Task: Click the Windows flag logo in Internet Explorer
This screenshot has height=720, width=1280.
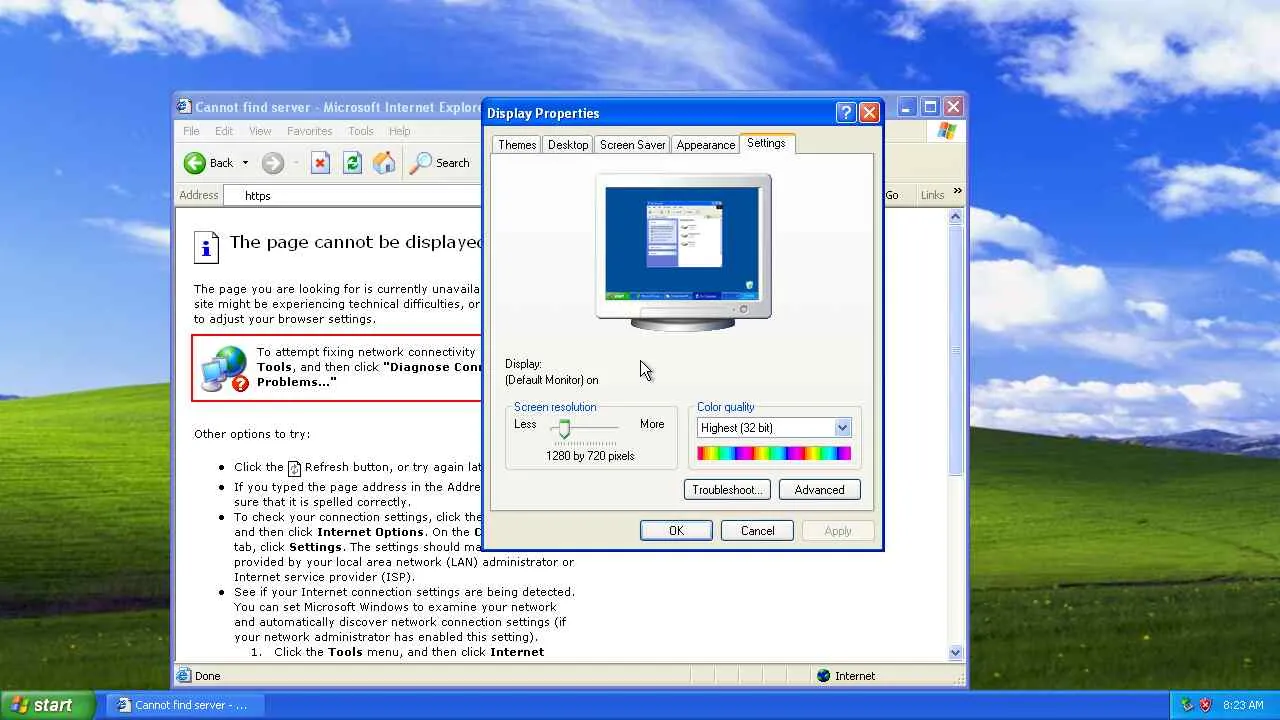Action: pos(946,132)
